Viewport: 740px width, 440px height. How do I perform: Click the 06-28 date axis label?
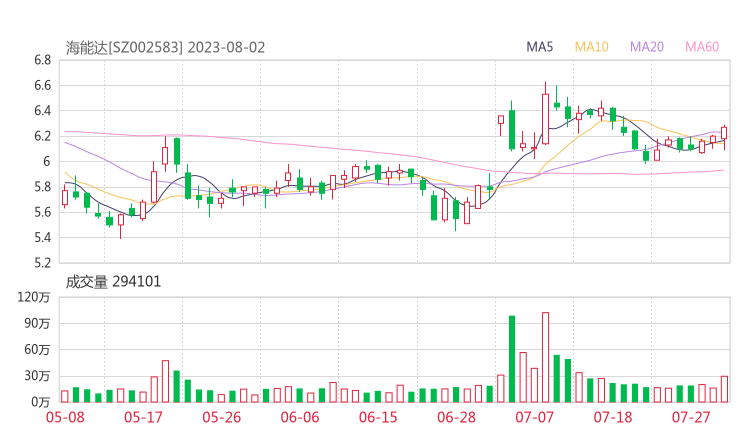(x=457, y=417)
